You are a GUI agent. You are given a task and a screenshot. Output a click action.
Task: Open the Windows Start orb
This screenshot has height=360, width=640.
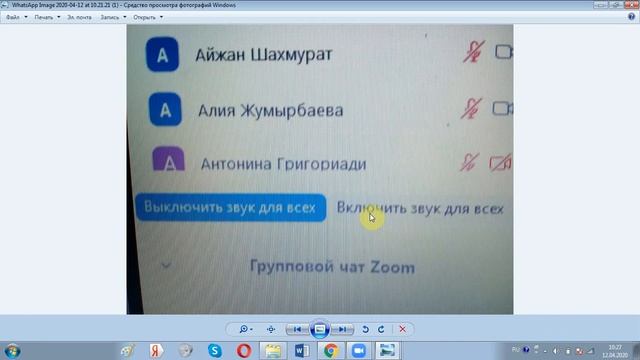12,351
